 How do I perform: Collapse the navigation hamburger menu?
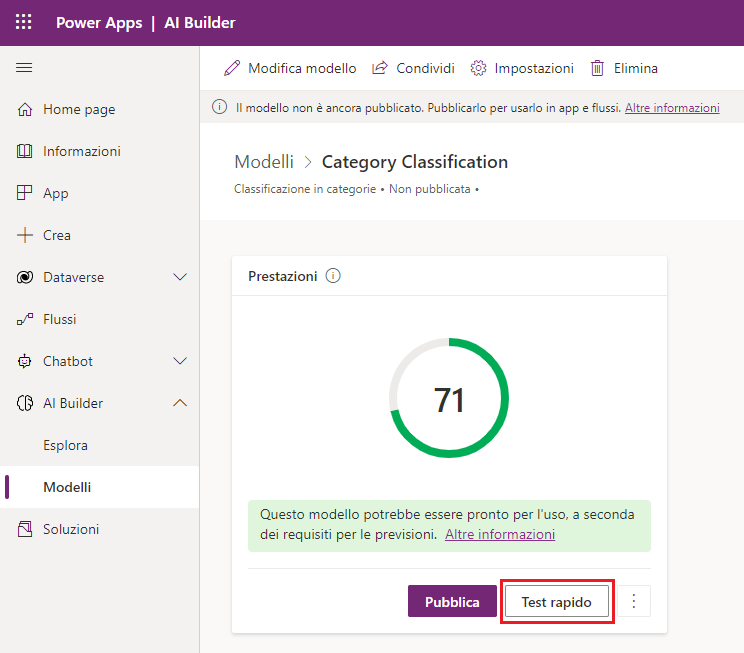[25, 68]
